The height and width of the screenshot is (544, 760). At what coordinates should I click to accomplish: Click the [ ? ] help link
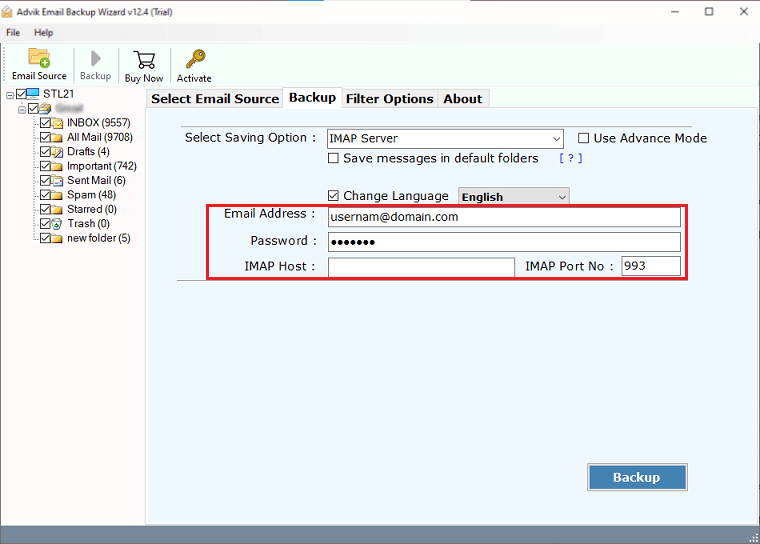570,158
